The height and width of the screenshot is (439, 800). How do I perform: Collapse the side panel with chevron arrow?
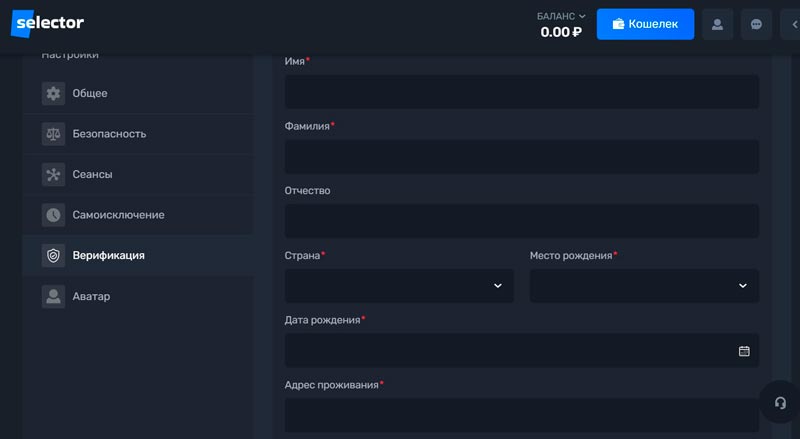point(790,24)
